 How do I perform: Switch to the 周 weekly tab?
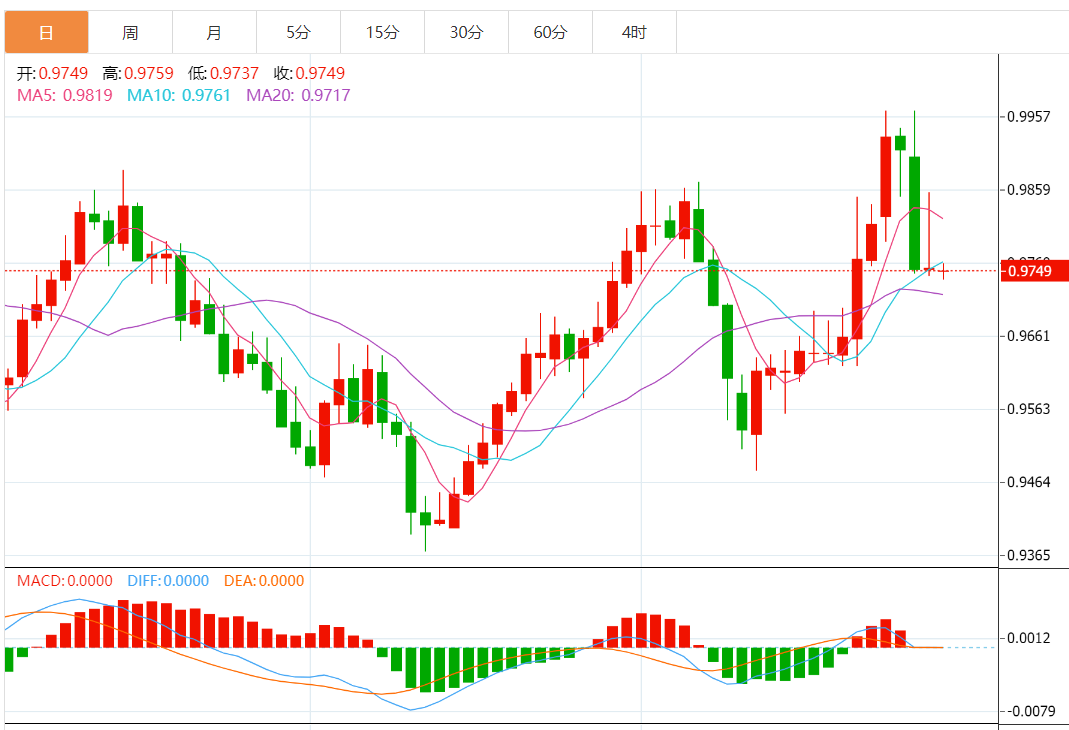tap(130, 32)
